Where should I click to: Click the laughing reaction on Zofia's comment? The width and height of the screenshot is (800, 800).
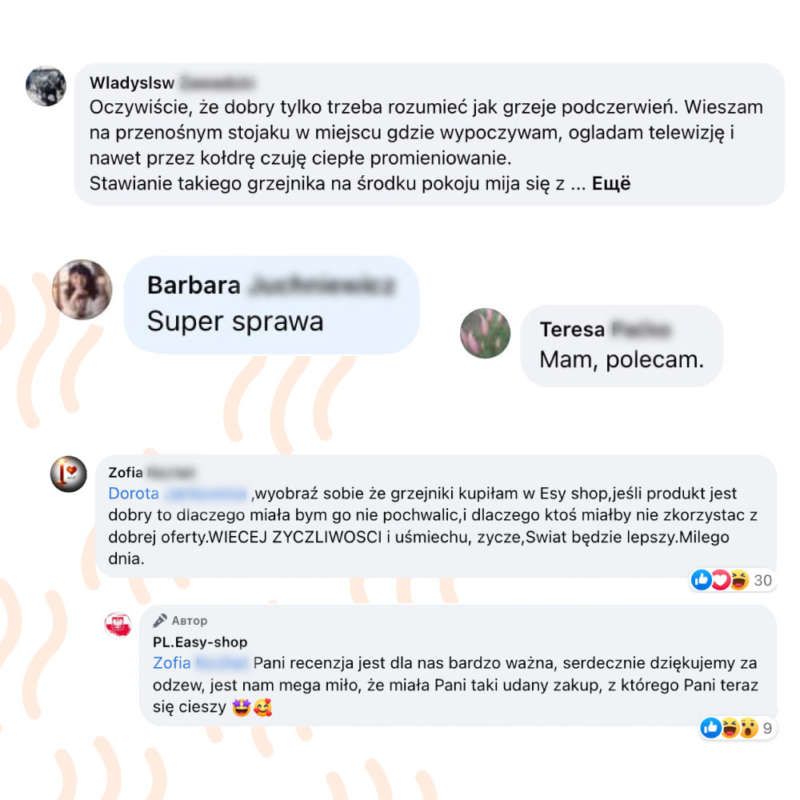click(x=739, y=580)
